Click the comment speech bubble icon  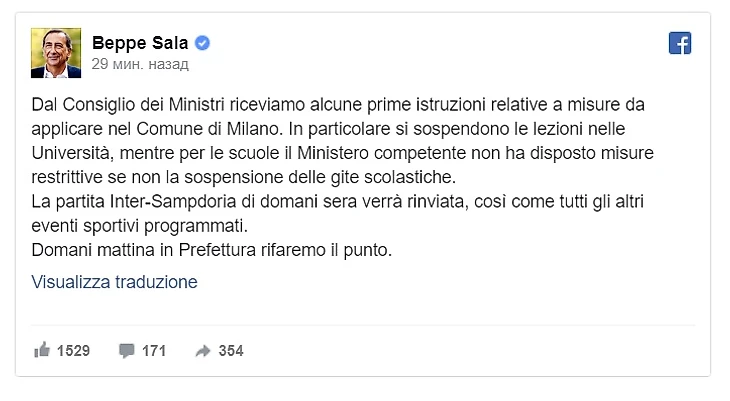(126, 351)
